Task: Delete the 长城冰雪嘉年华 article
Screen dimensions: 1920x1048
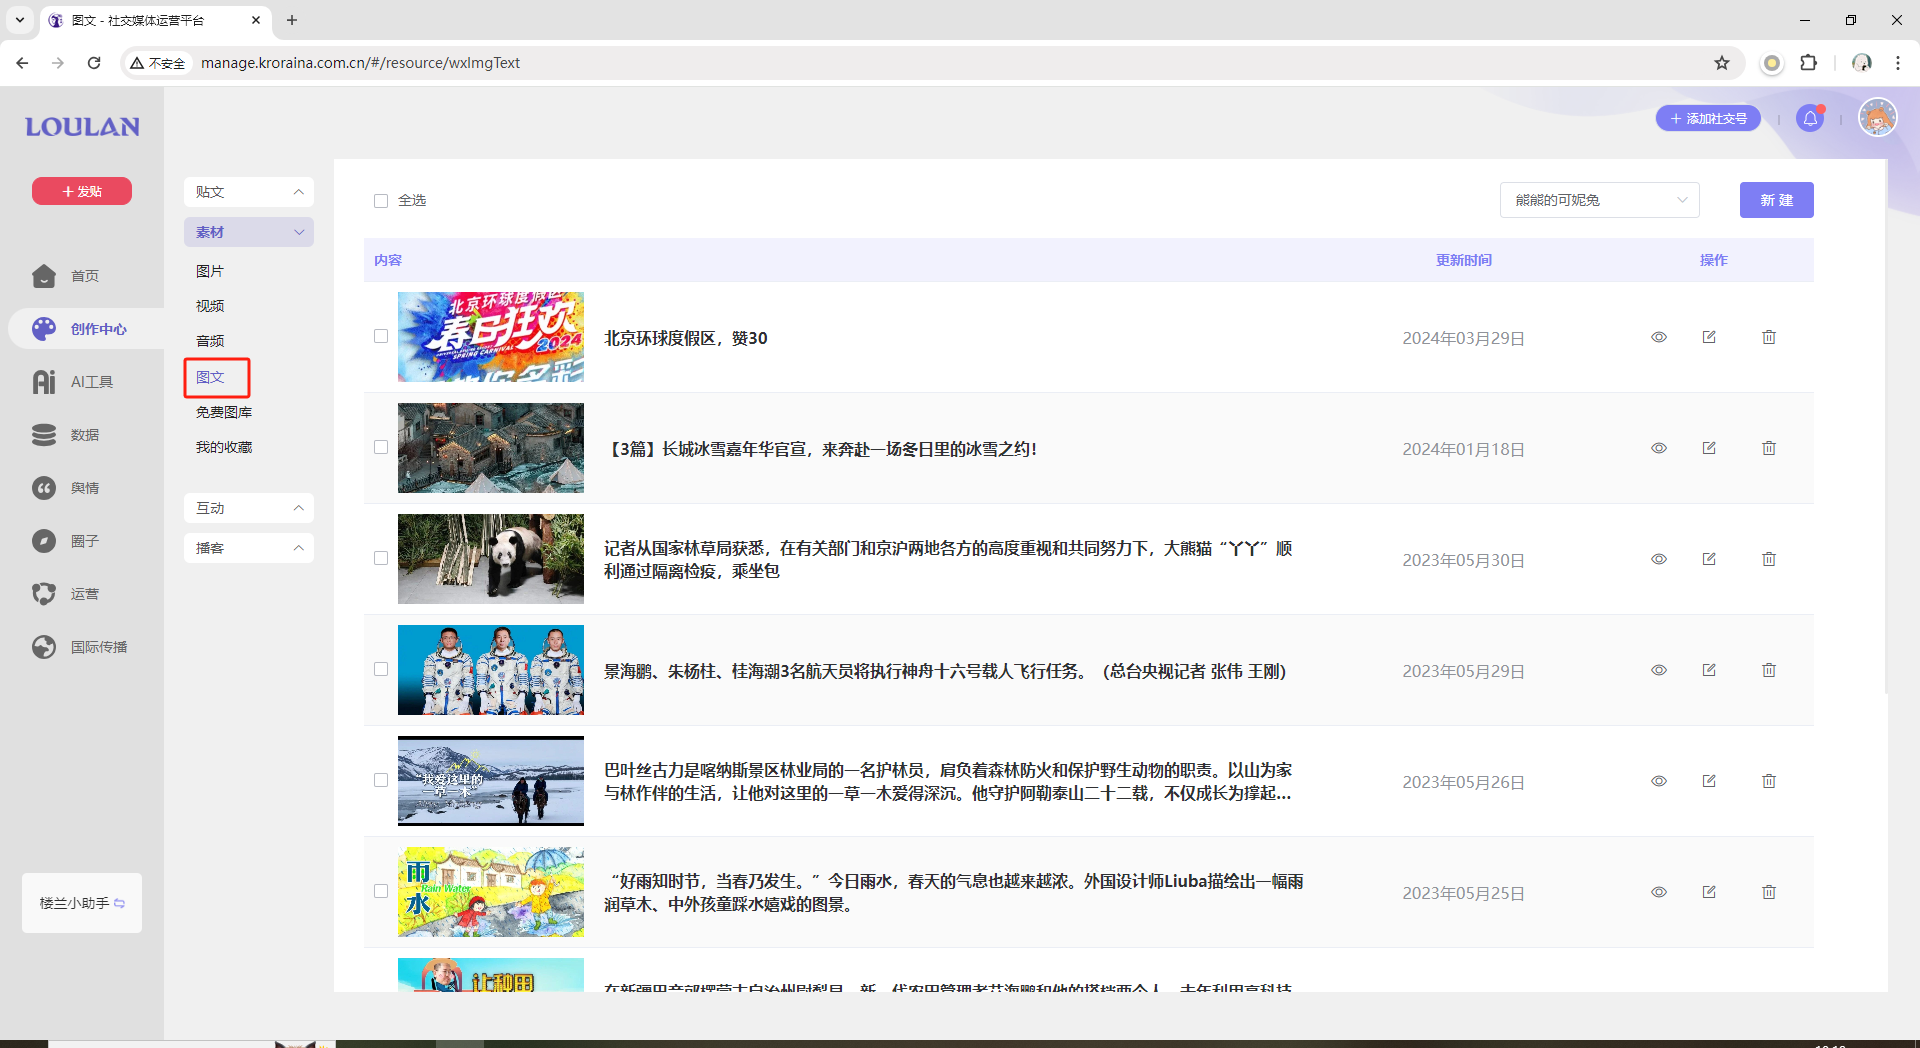Action: [1769, 448]
